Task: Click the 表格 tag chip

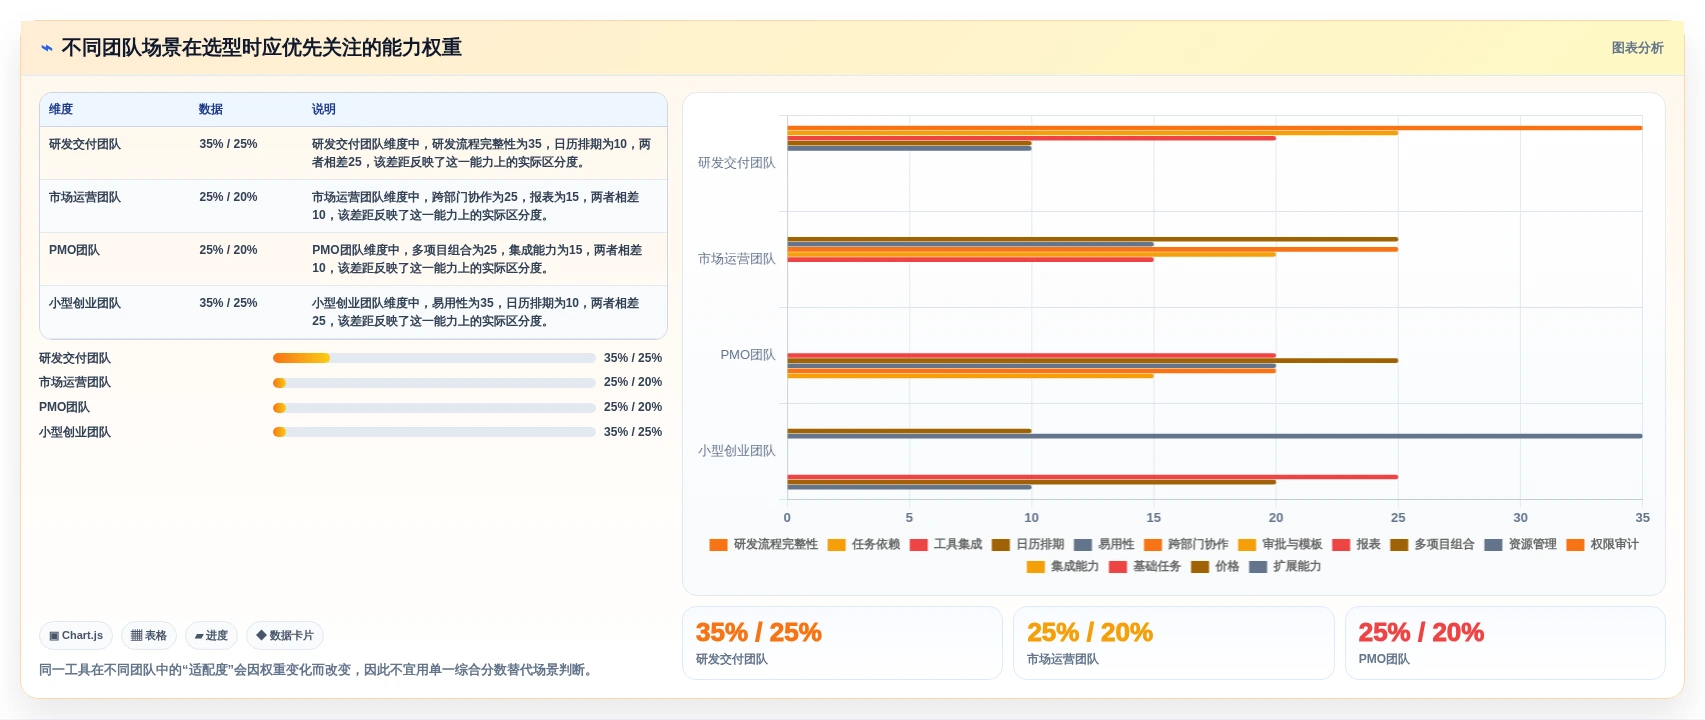Action: coord(149,635)
